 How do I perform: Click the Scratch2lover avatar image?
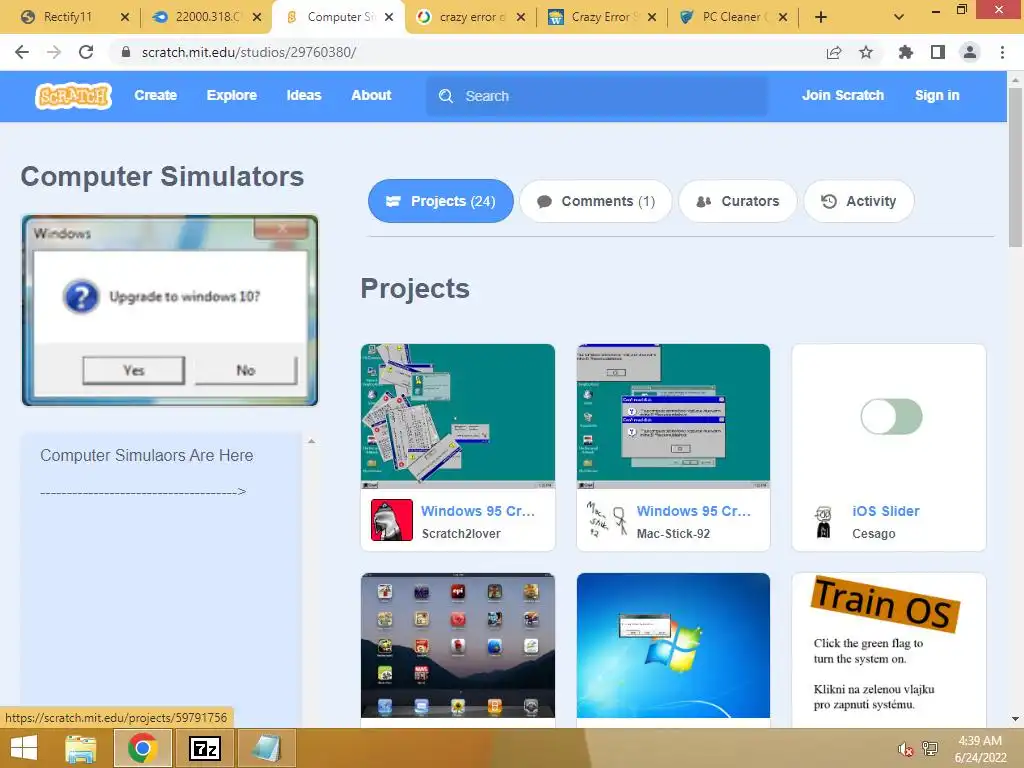tap(392, 520)
